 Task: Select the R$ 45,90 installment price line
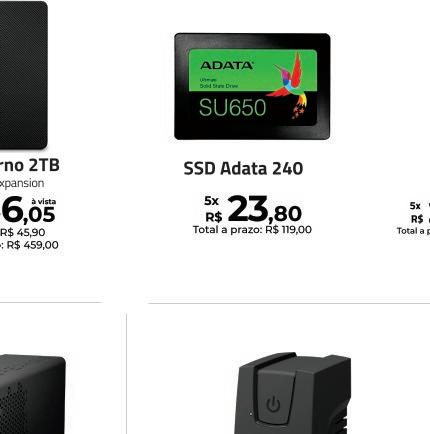(23, 232)
